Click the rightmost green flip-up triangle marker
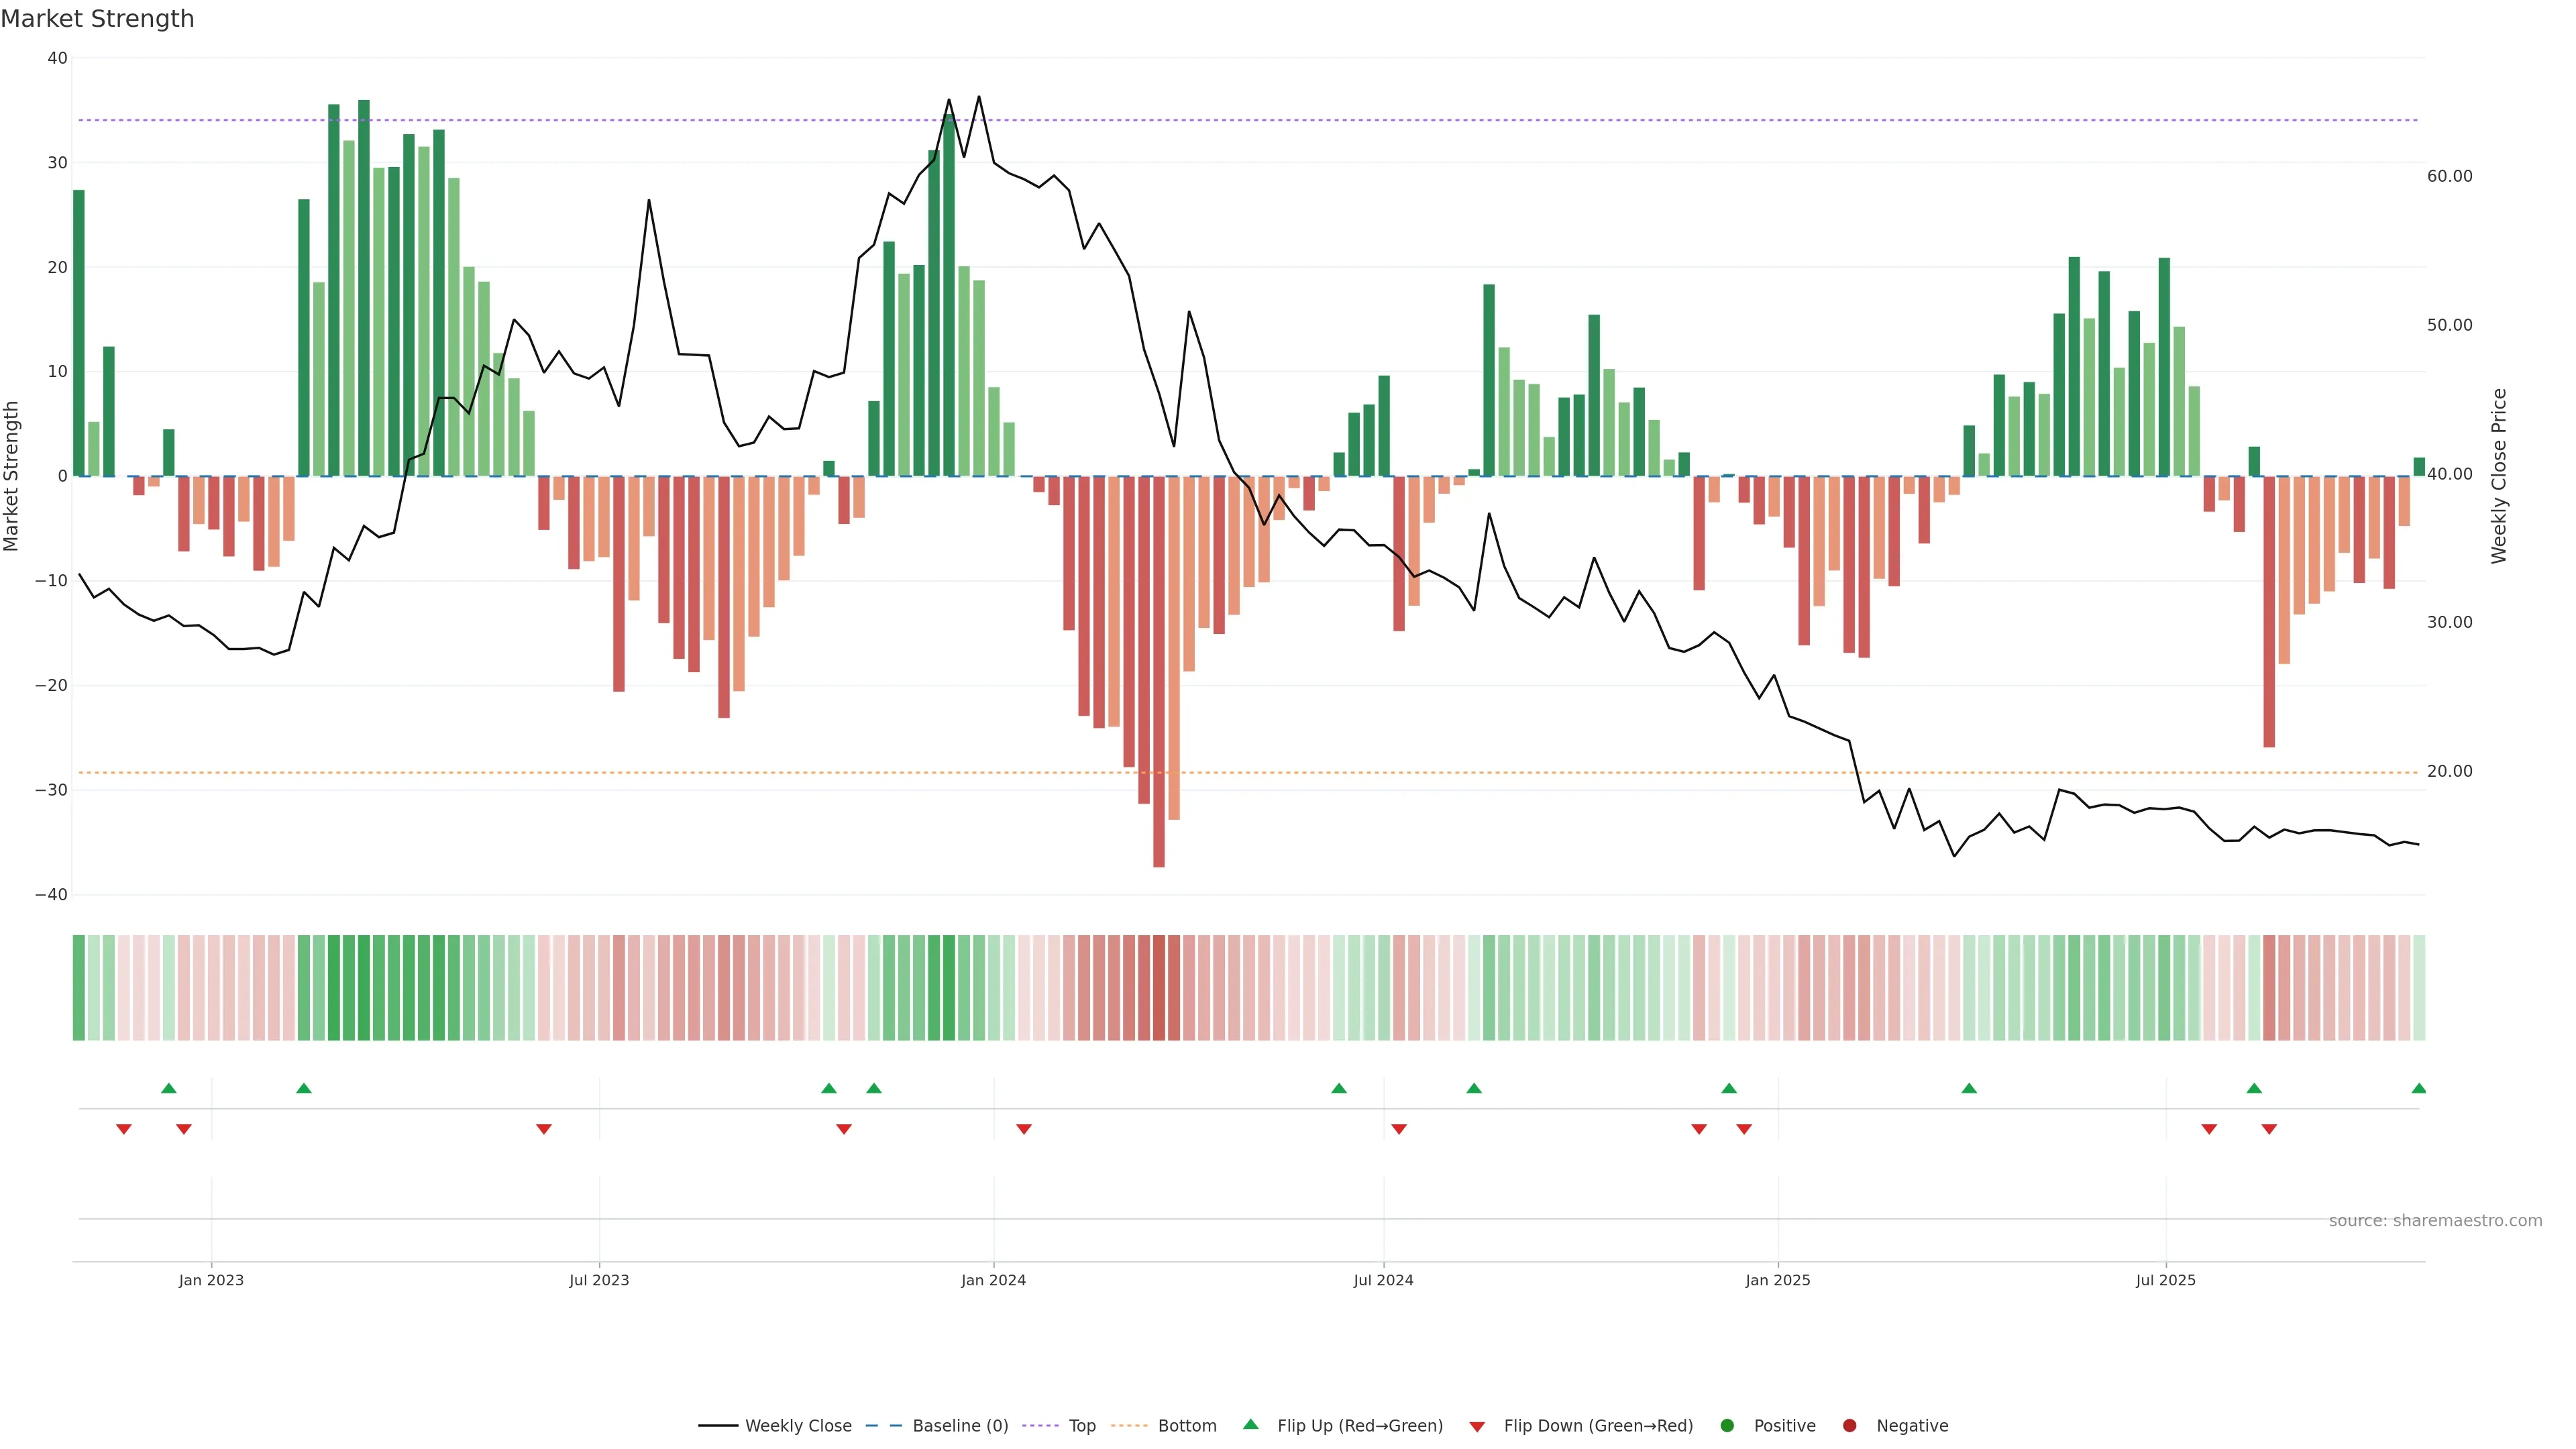 tap(2418, 1088)
